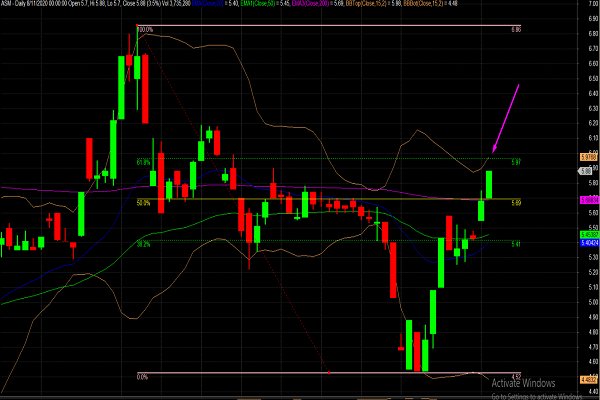
Task: Click the grey 5.88 last-price marker
Action: point(585,171)
